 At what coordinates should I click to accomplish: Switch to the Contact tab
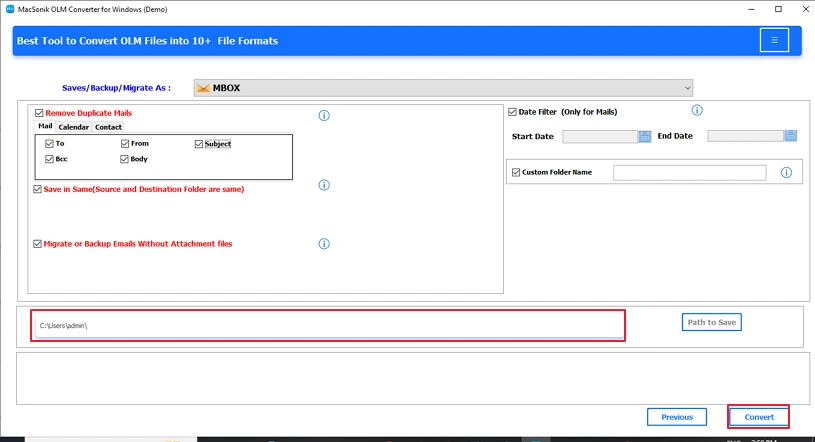[108, 127]
